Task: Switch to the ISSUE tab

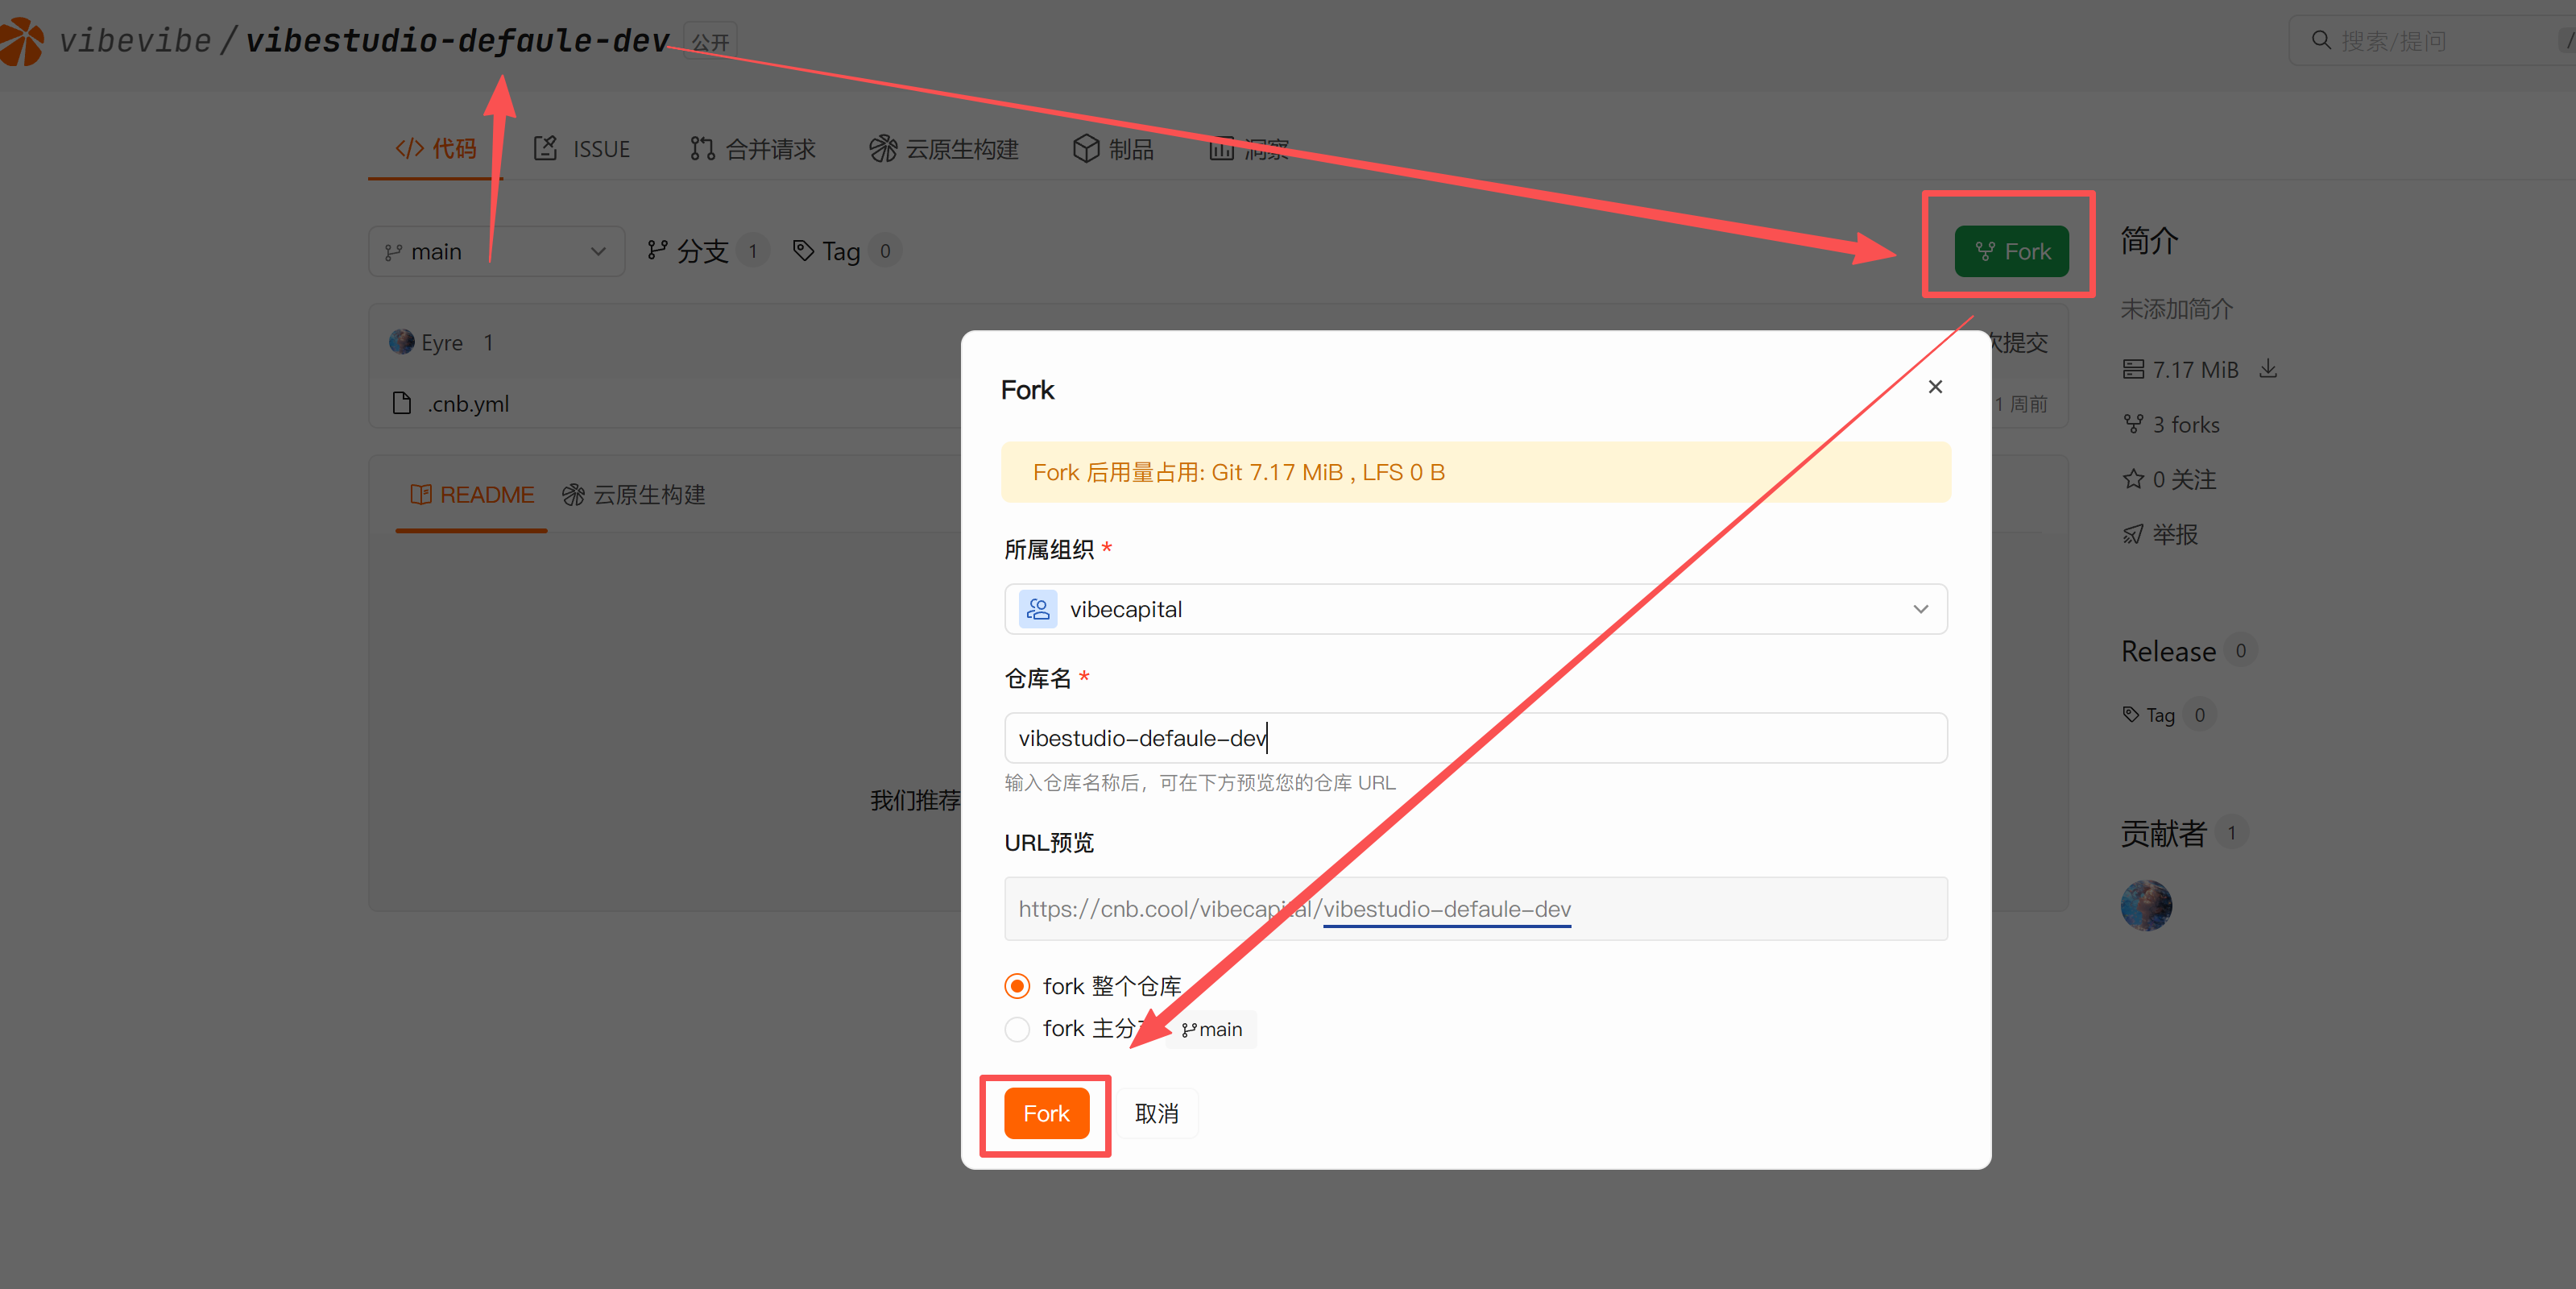Action: (x=582, y=149)
